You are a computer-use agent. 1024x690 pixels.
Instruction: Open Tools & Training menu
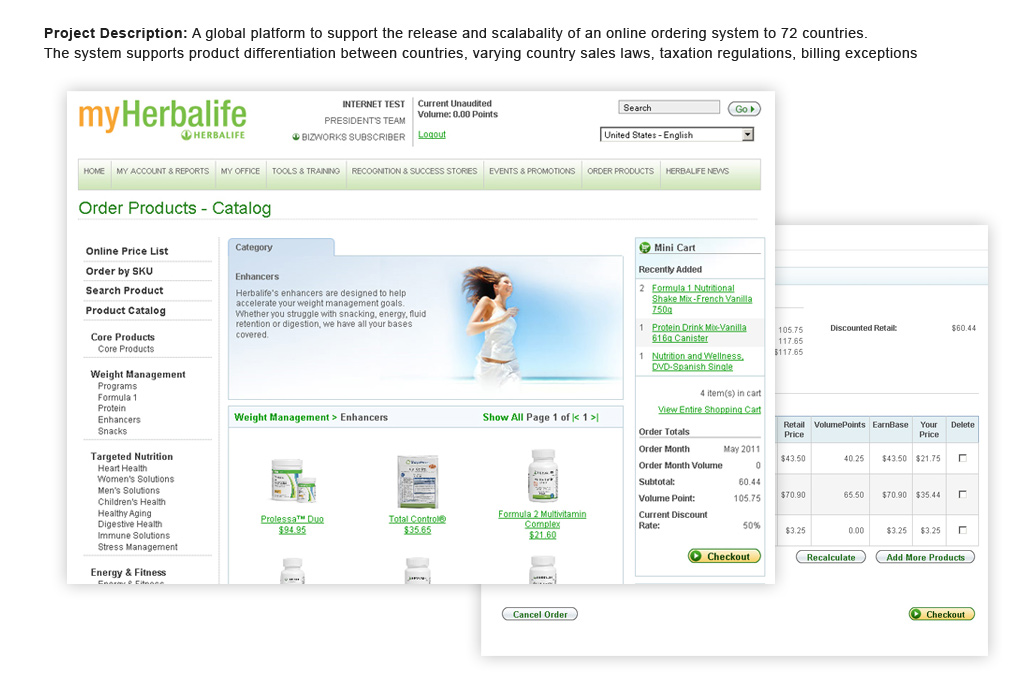click(x=306, y=171)
